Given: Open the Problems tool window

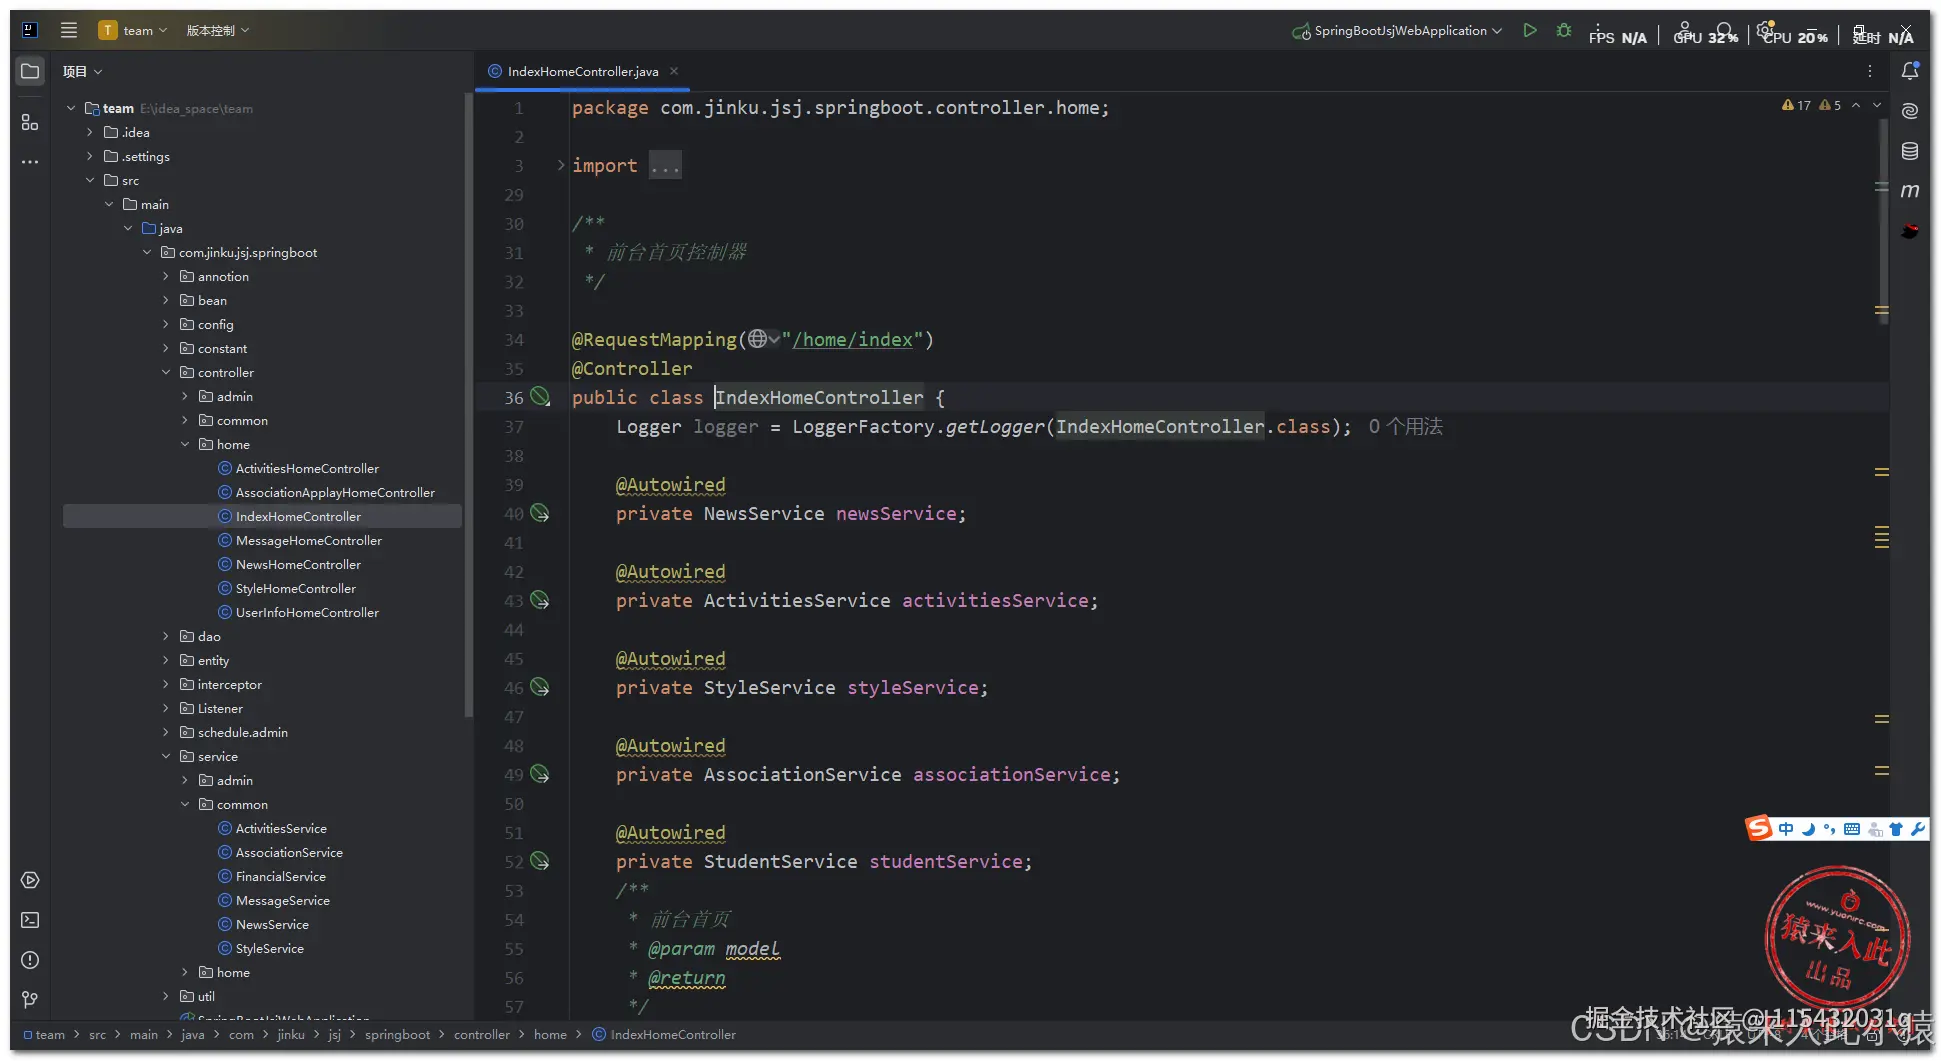Looking at the screenshot, I should tap(30, 960).
